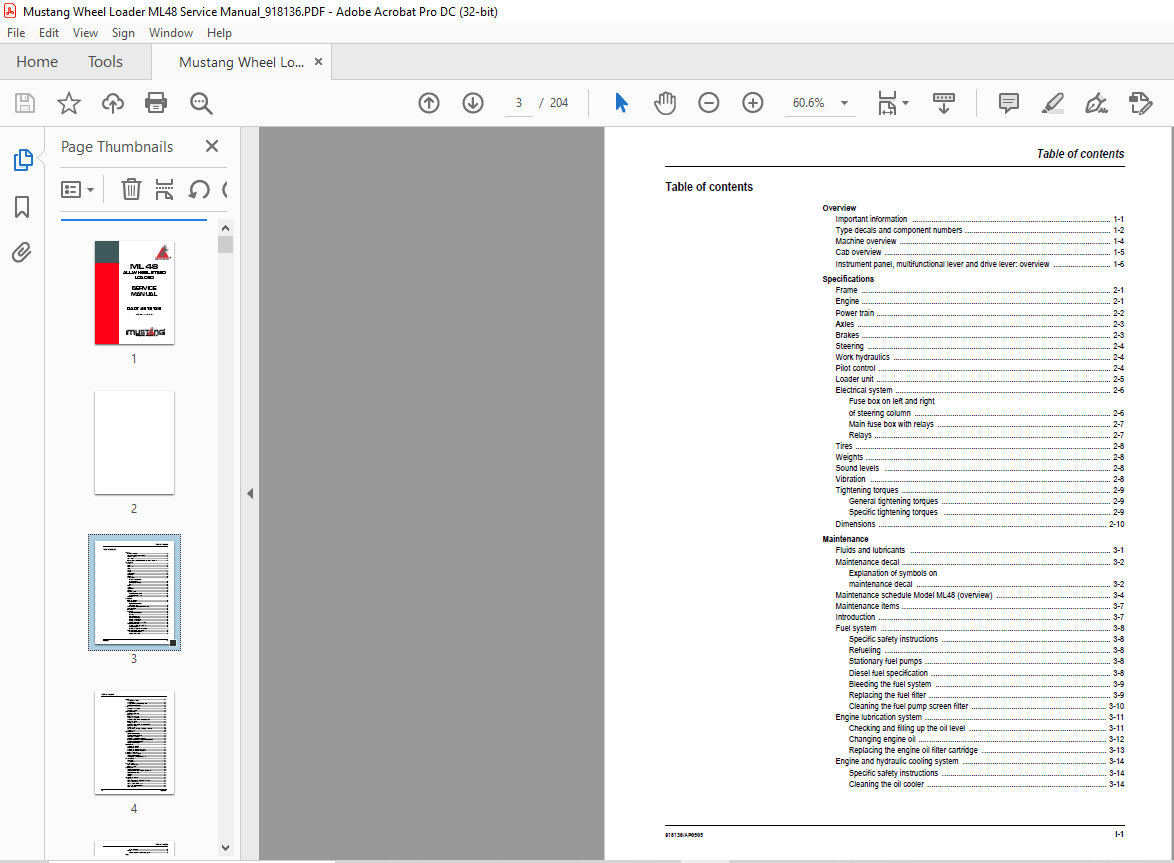
Task: Click the Print pages thumbnail icon
Action: point(164,189)
